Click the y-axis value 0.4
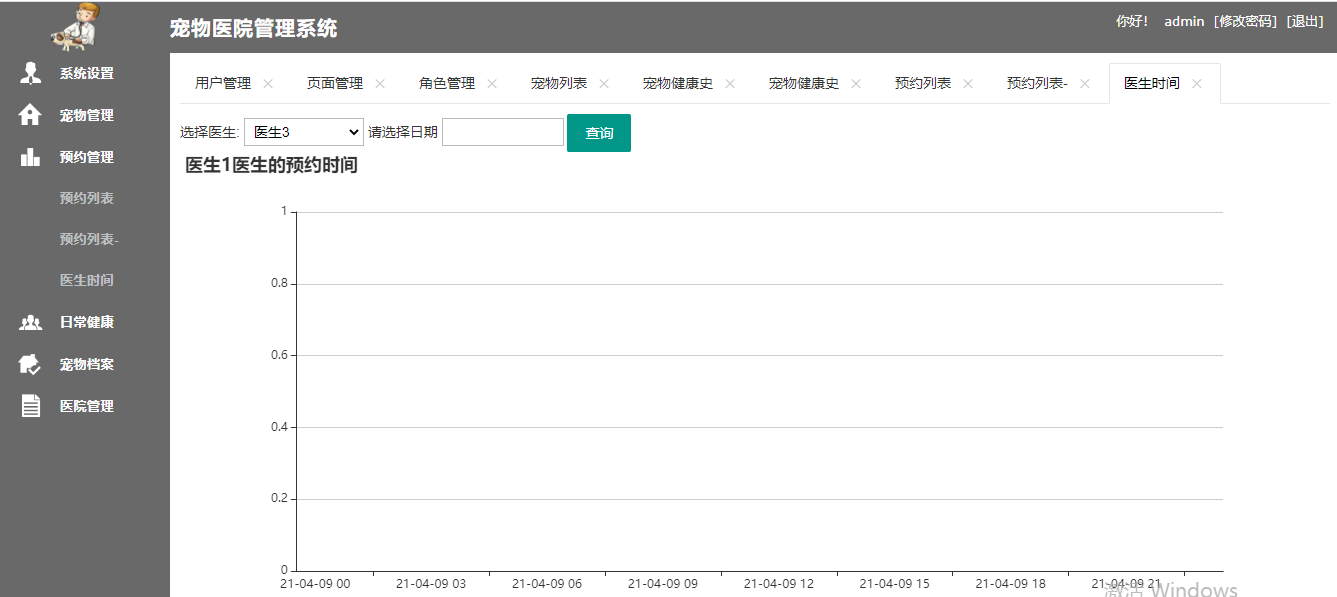 click(x=279, y=427)
